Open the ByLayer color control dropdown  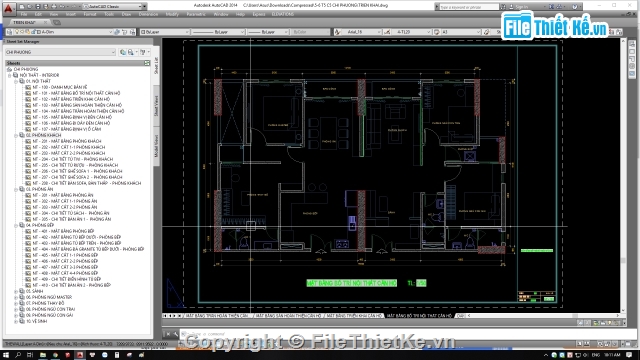[164, 32]
